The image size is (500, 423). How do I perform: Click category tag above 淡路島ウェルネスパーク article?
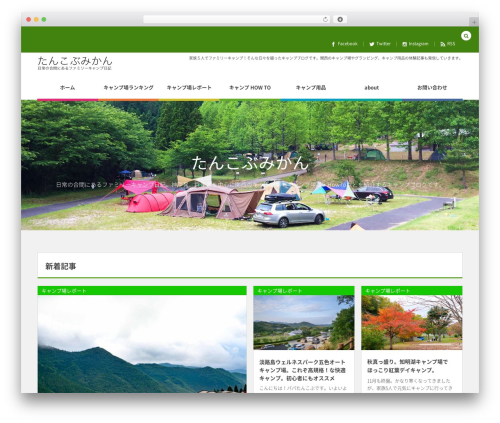pos(280,291)
